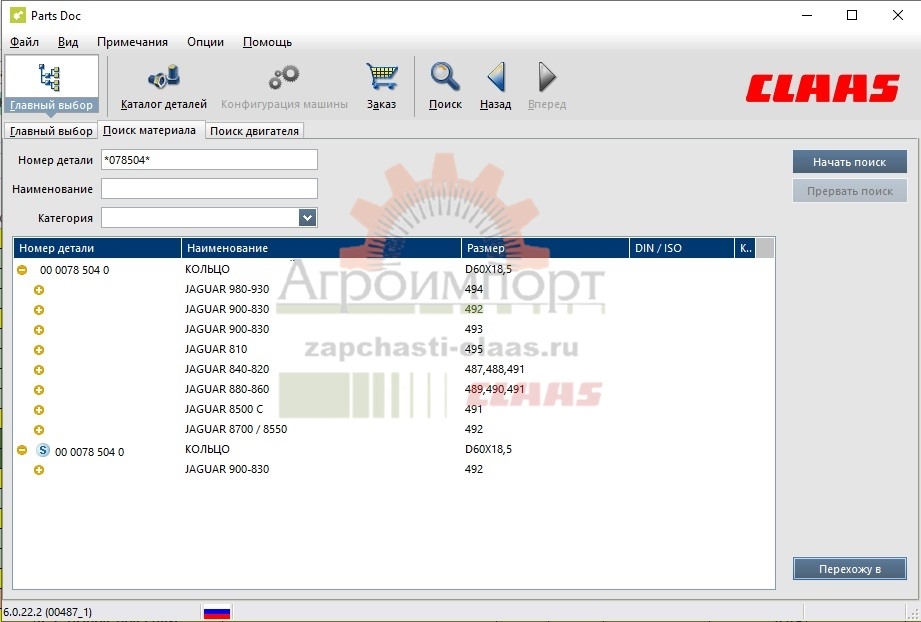The image size is (921, 622).
Task: Open Поиск magnifier tool
Action: [445, 86]
